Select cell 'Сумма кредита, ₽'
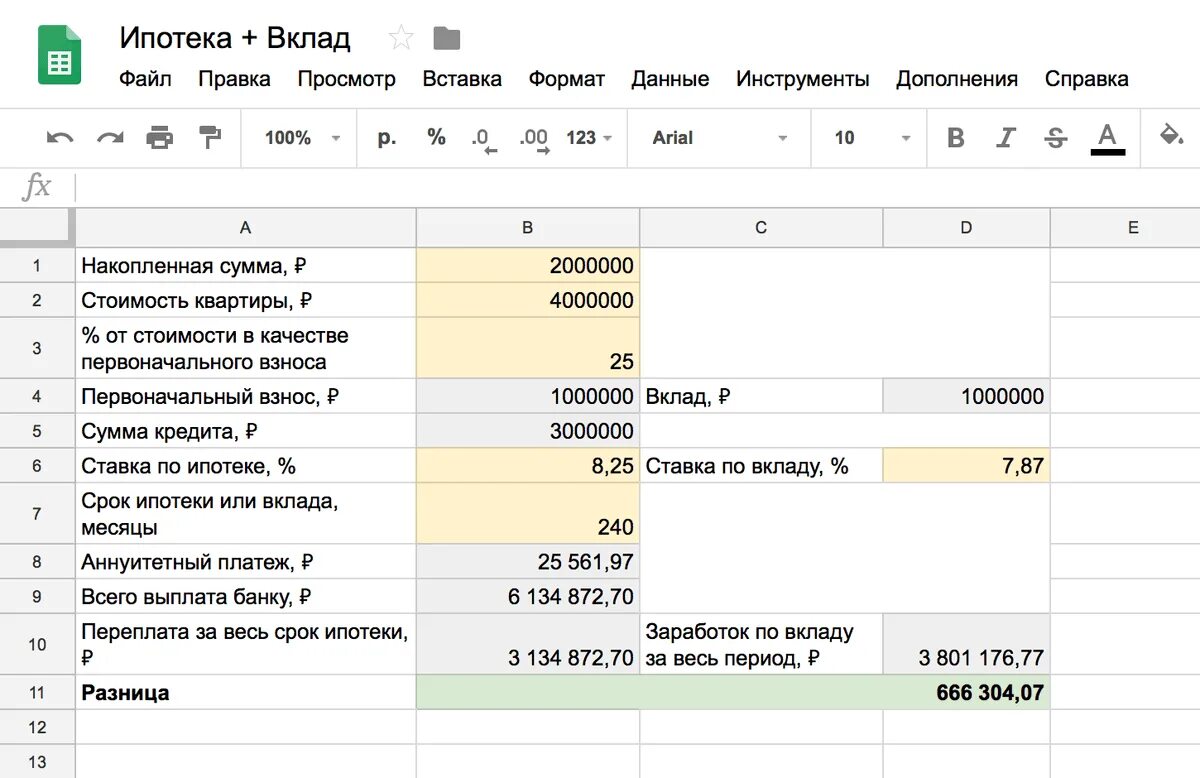The image size is (1200, 778). [246, 431]
